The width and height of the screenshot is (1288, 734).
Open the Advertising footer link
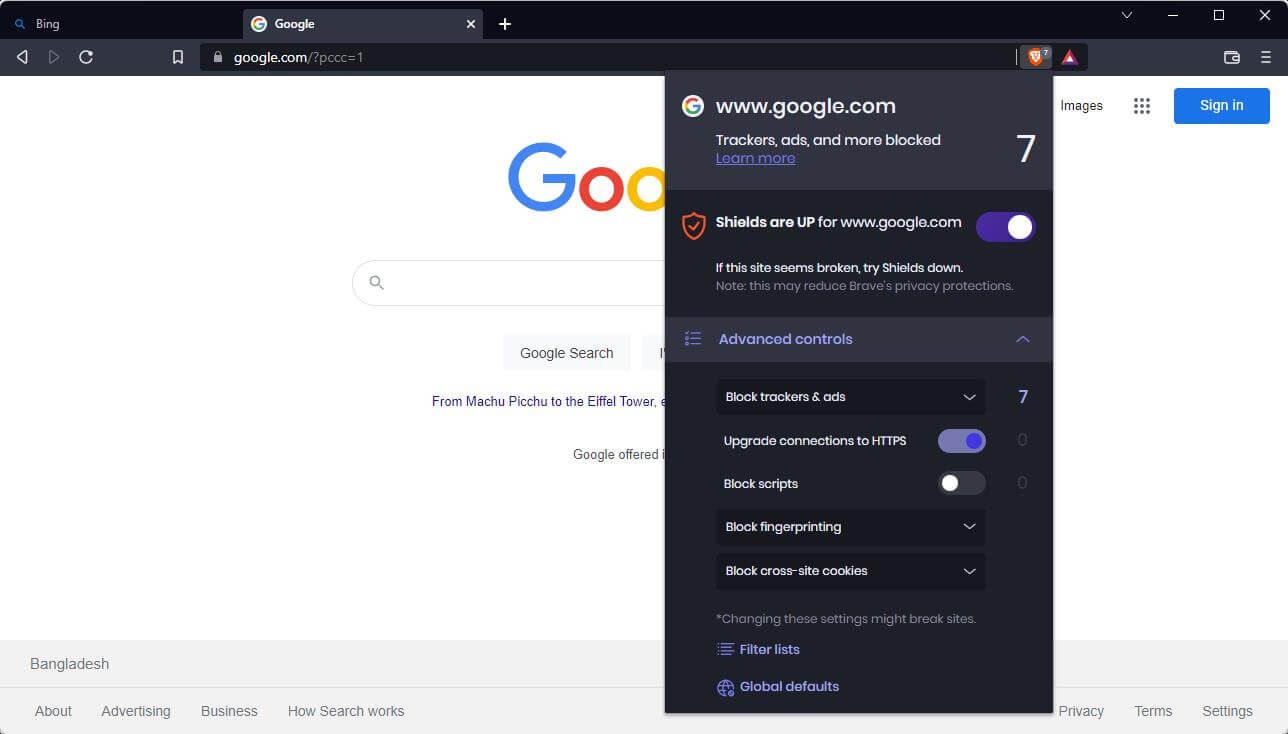(x=136, y=711)
